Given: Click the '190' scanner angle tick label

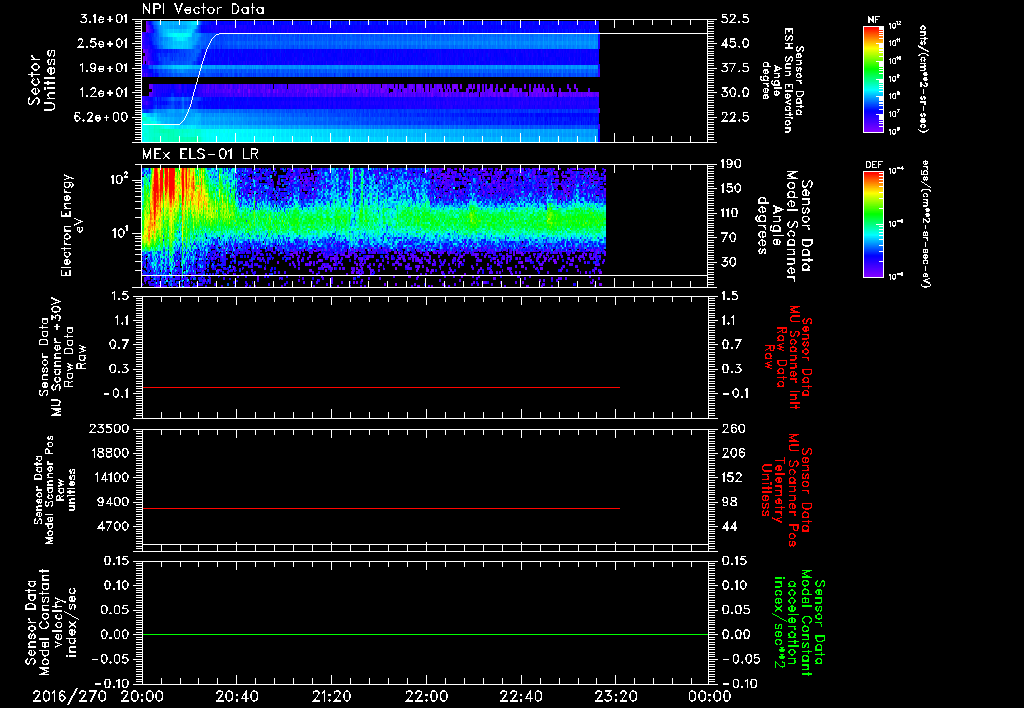Looking at the screenshot, I should point(732,164).
